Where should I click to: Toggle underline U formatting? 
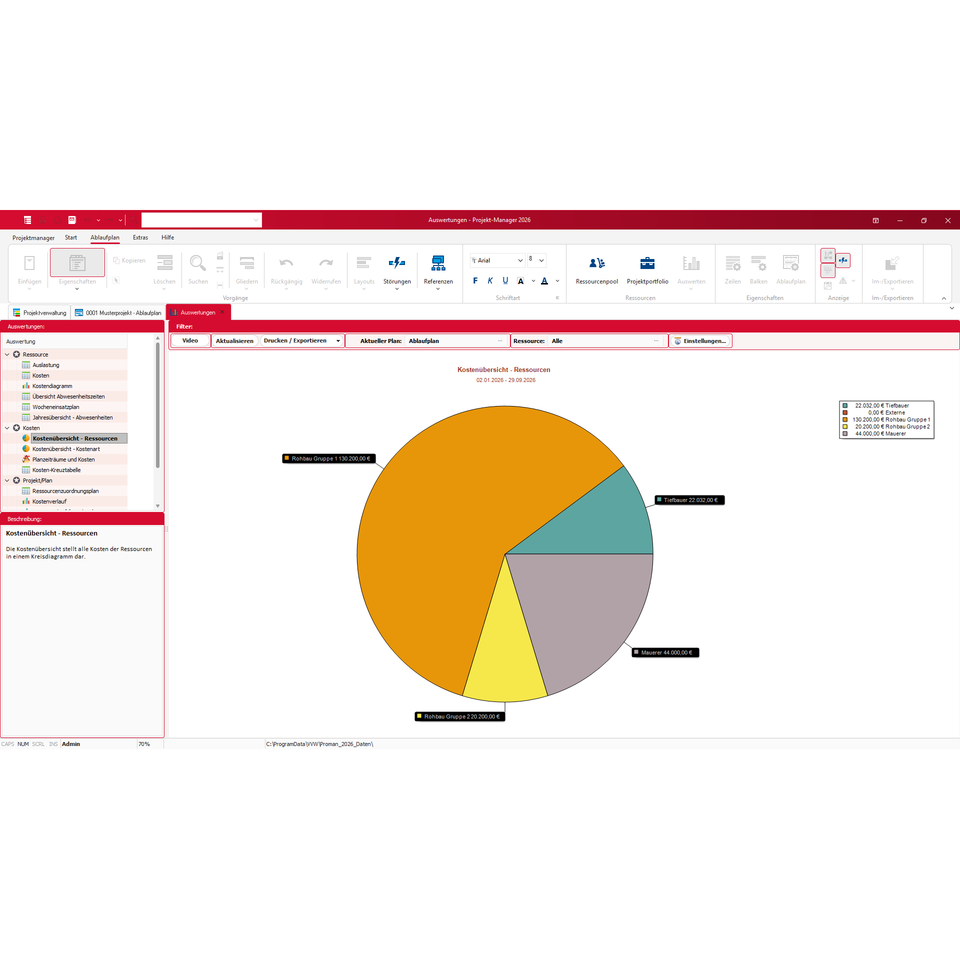[505, 280]
